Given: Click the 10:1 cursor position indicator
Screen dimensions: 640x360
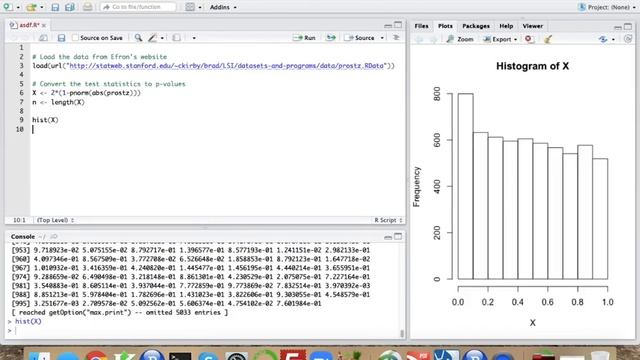Looking at the screenshot, I should tap(19, 220).
